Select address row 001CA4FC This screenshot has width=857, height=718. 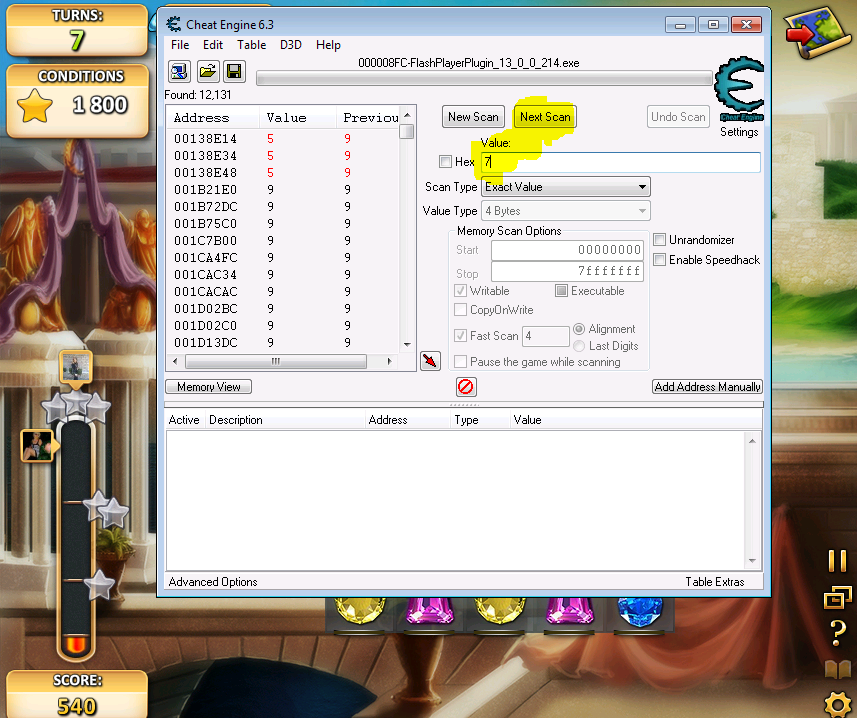point(283,257)
